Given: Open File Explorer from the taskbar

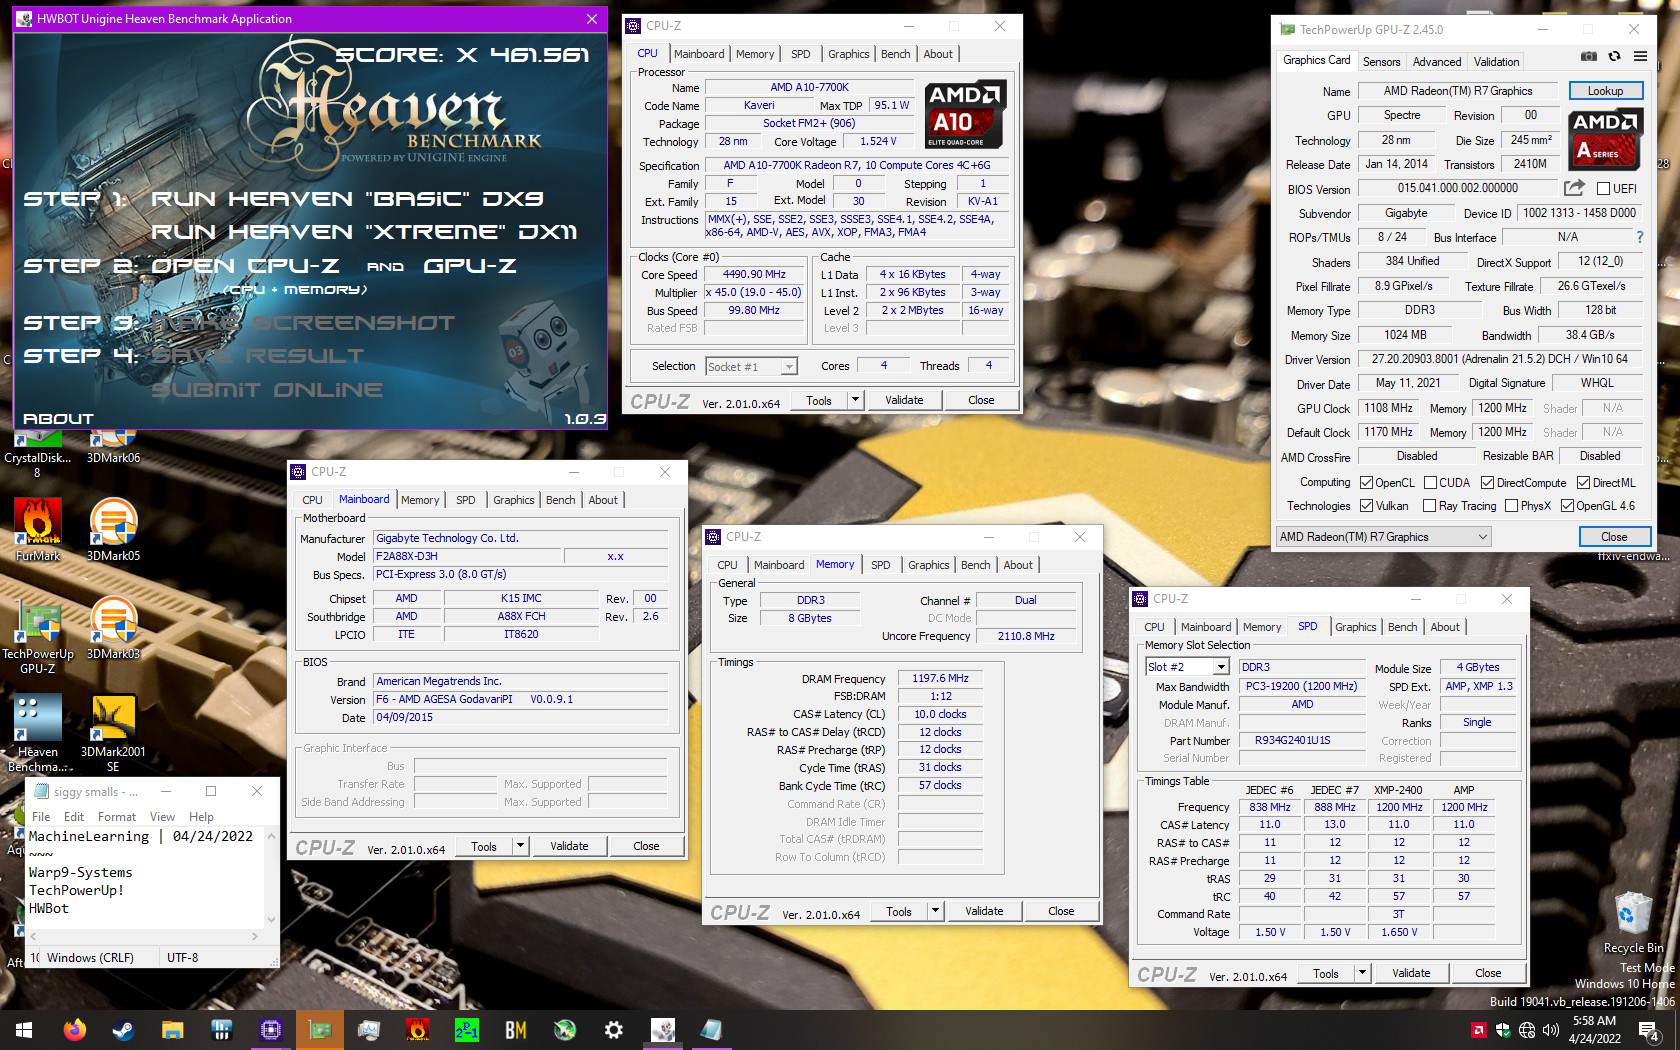Looking at the screenshot, I should pos(172,1030).
